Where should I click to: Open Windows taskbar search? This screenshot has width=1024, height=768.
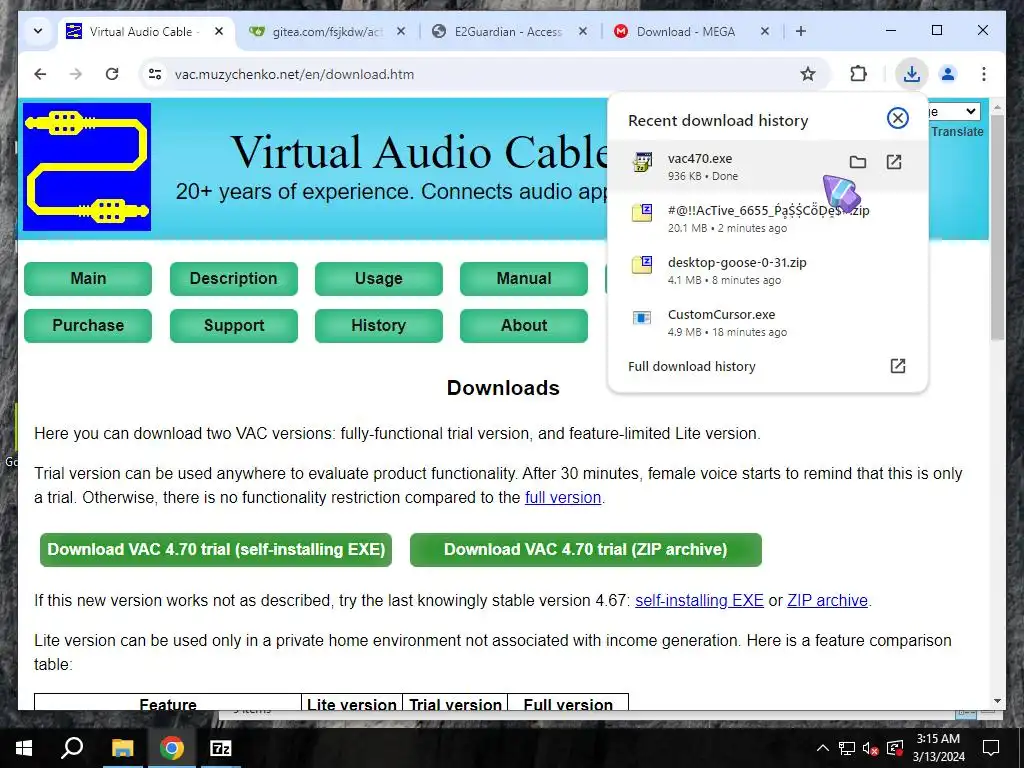pos(72,748)
